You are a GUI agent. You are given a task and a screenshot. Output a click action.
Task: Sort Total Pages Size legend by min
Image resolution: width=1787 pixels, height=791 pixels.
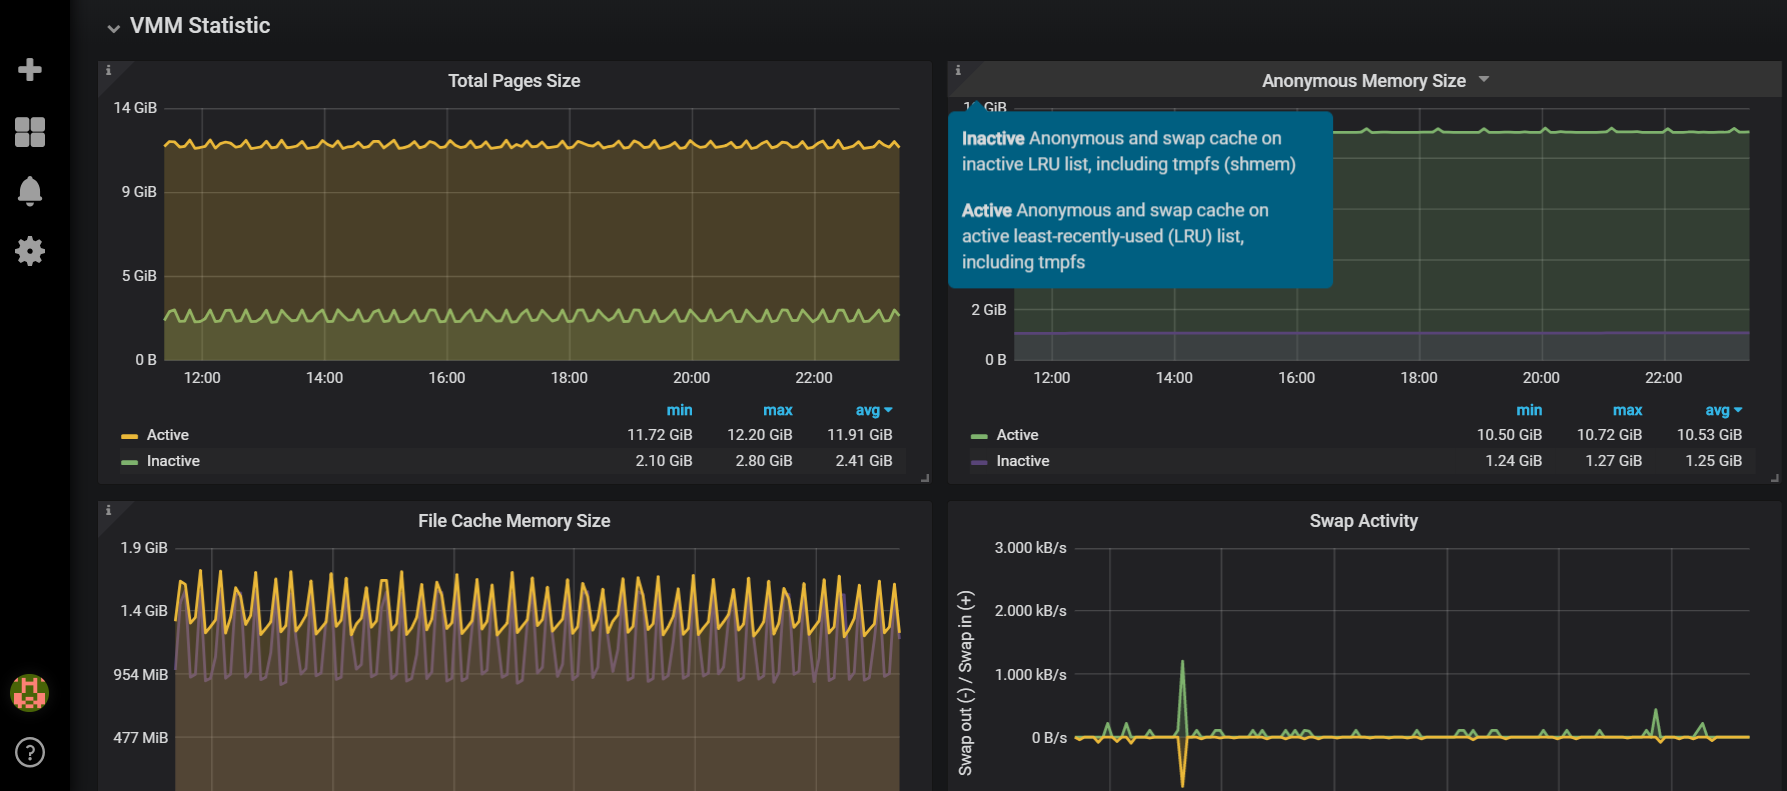(x=679, y=410)
